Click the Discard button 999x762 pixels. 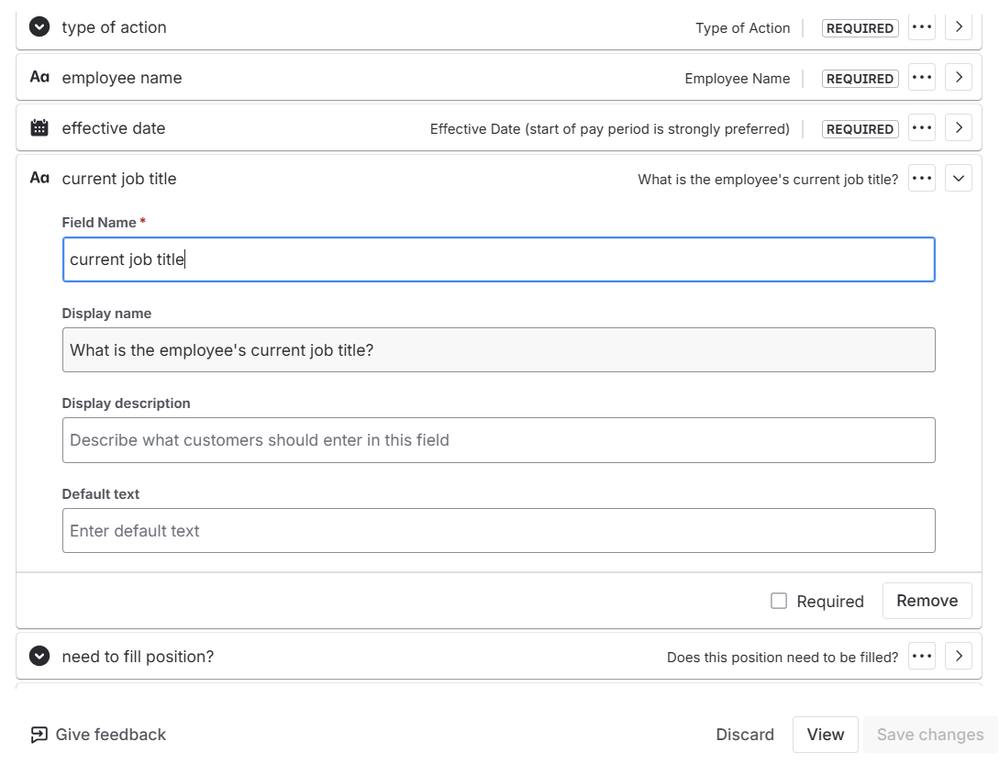click(744, 734)
